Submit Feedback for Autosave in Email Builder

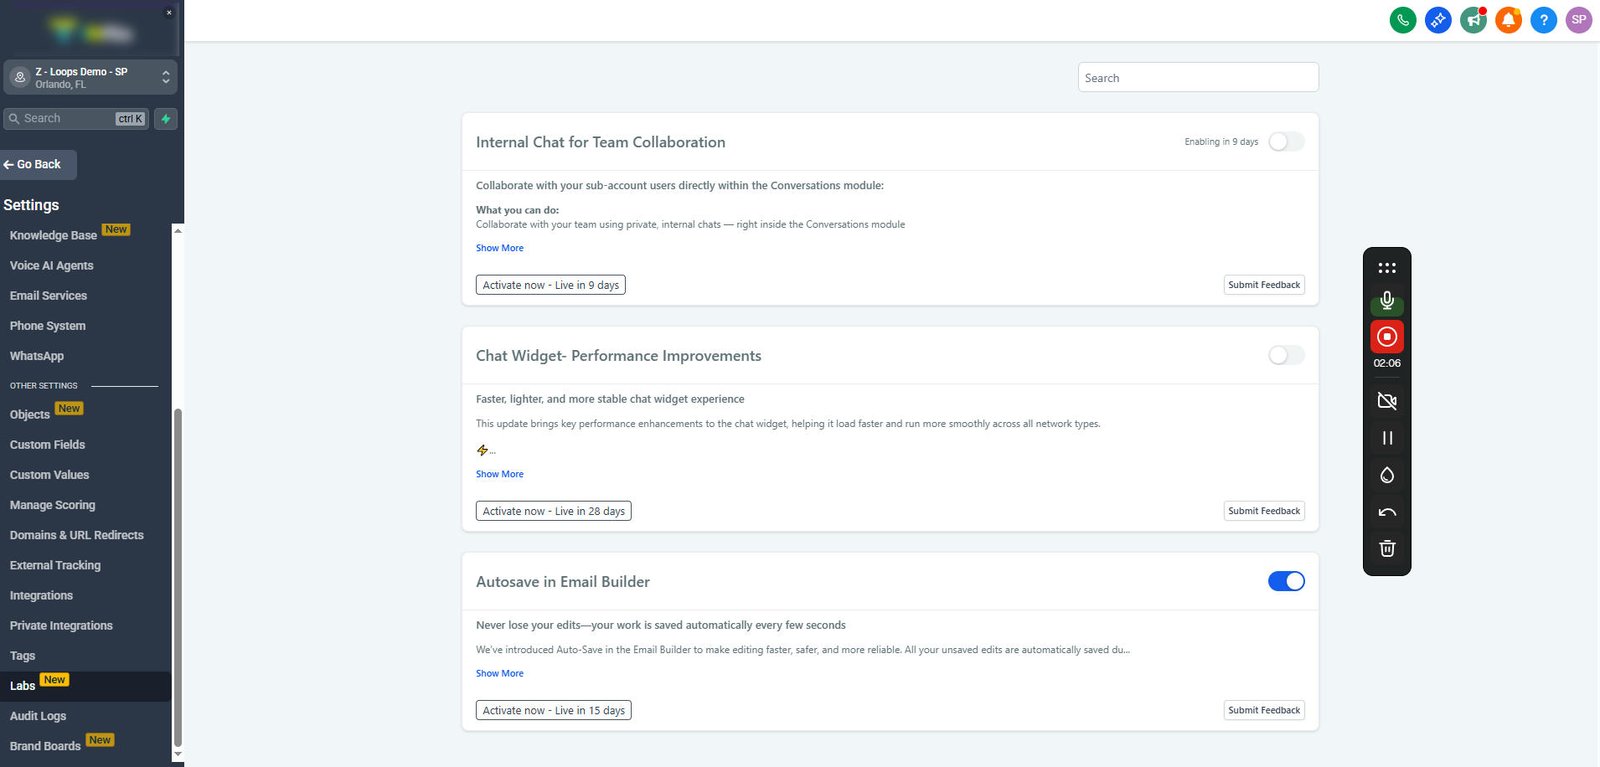1265,710
